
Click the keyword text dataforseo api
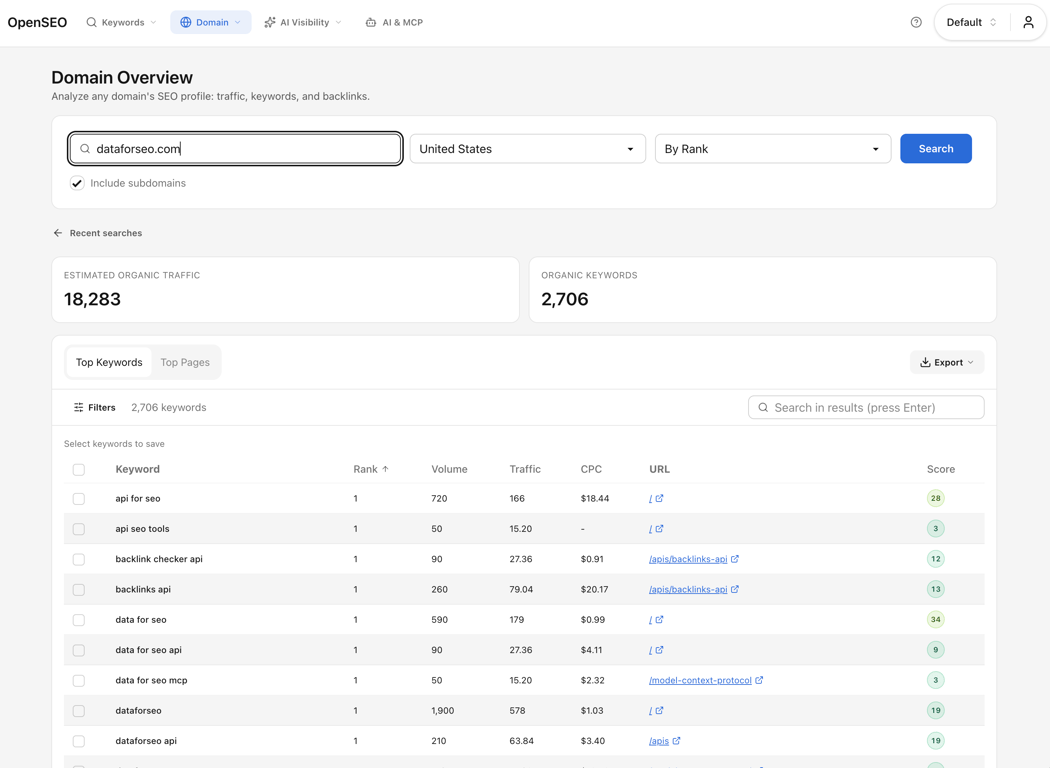coord(146,741)
